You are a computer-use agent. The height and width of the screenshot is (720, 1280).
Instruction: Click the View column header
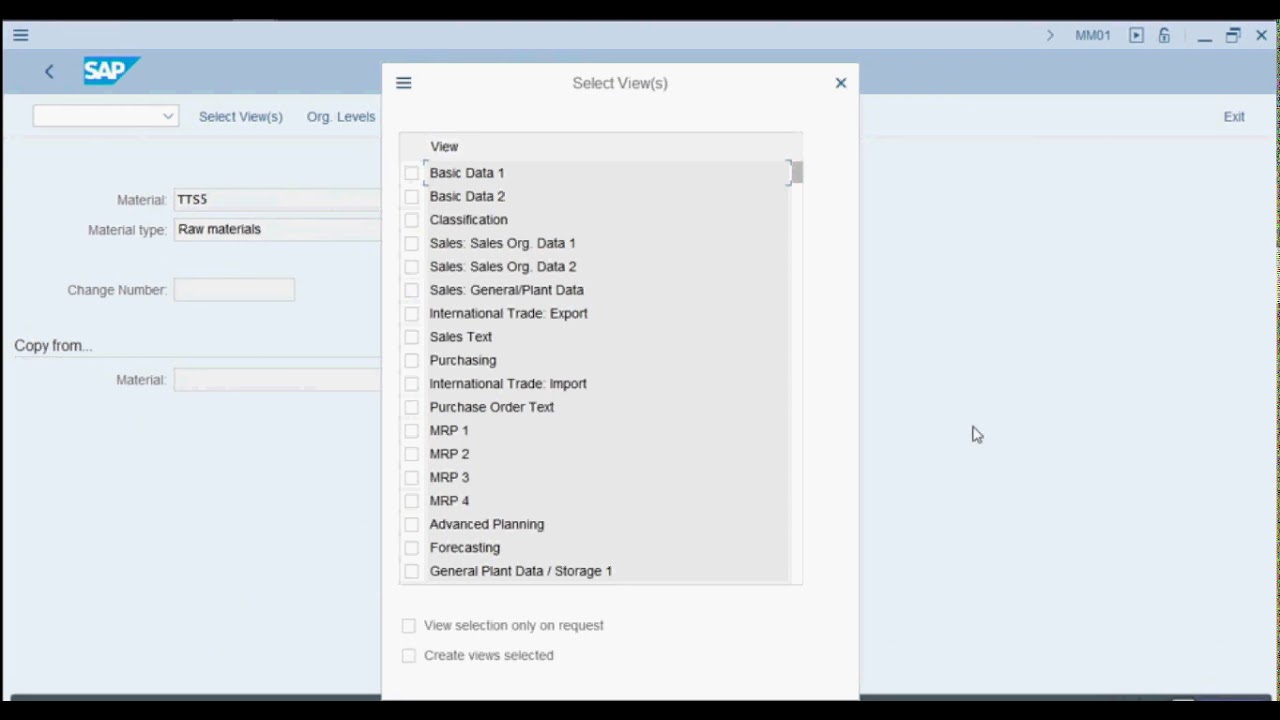444,146
